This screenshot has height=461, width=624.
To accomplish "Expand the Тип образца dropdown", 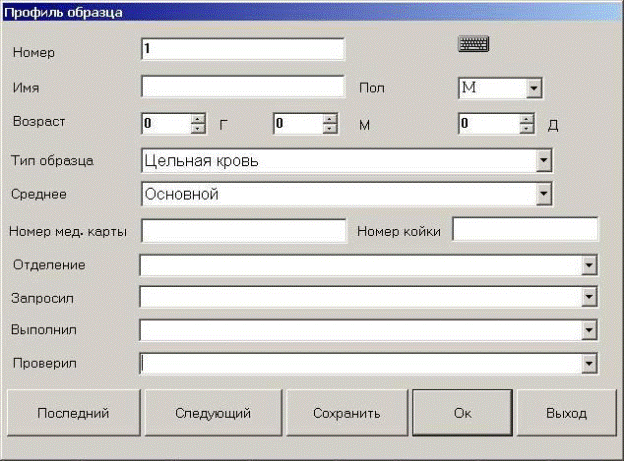I will (x=543, y=161).
